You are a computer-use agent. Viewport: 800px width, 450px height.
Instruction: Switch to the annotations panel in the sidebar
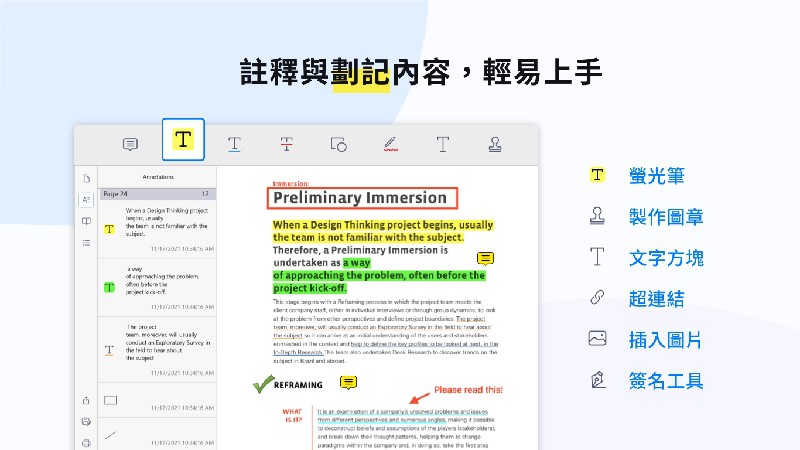tap(87, 200)
